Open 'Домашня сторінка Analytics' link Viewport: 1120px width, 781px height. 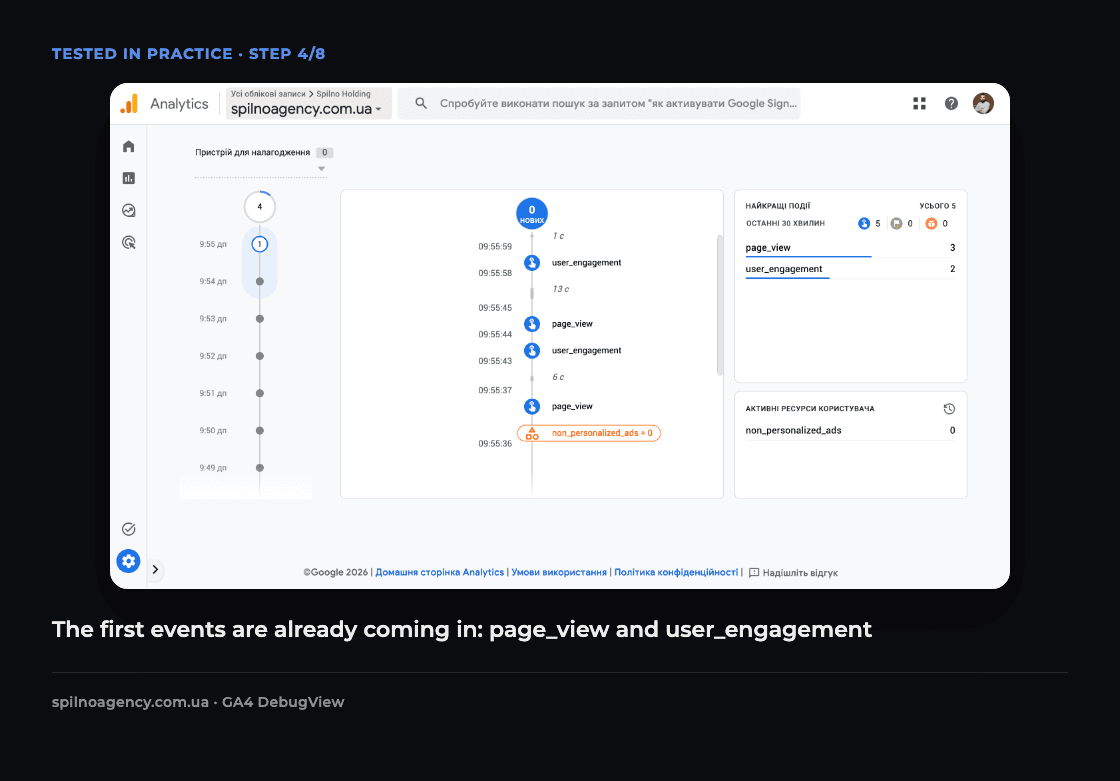coord(439,572)
